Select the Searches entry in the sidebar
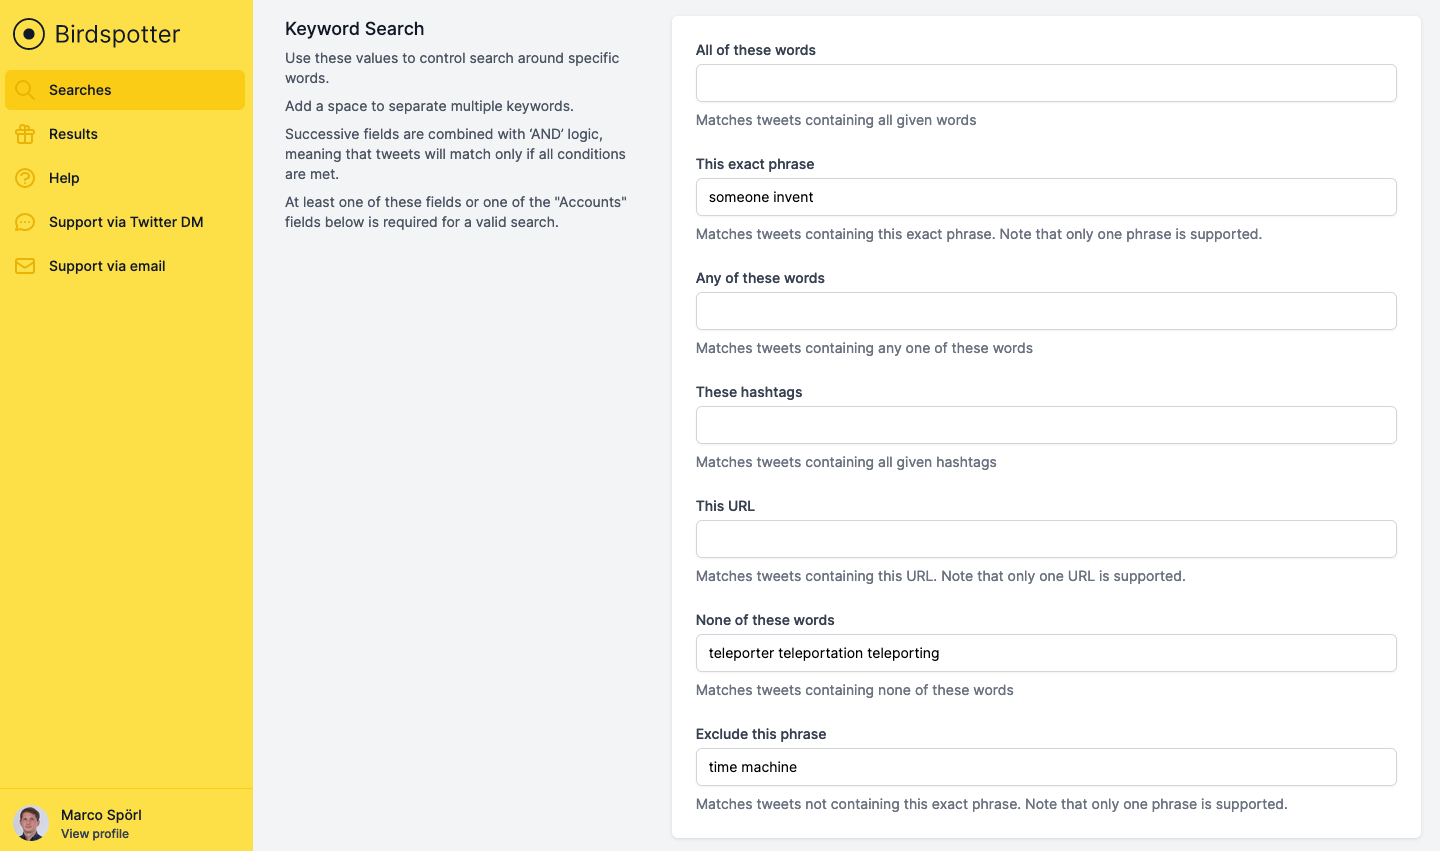Screen dimensions: 1440x851 click(x=79, y=90)
